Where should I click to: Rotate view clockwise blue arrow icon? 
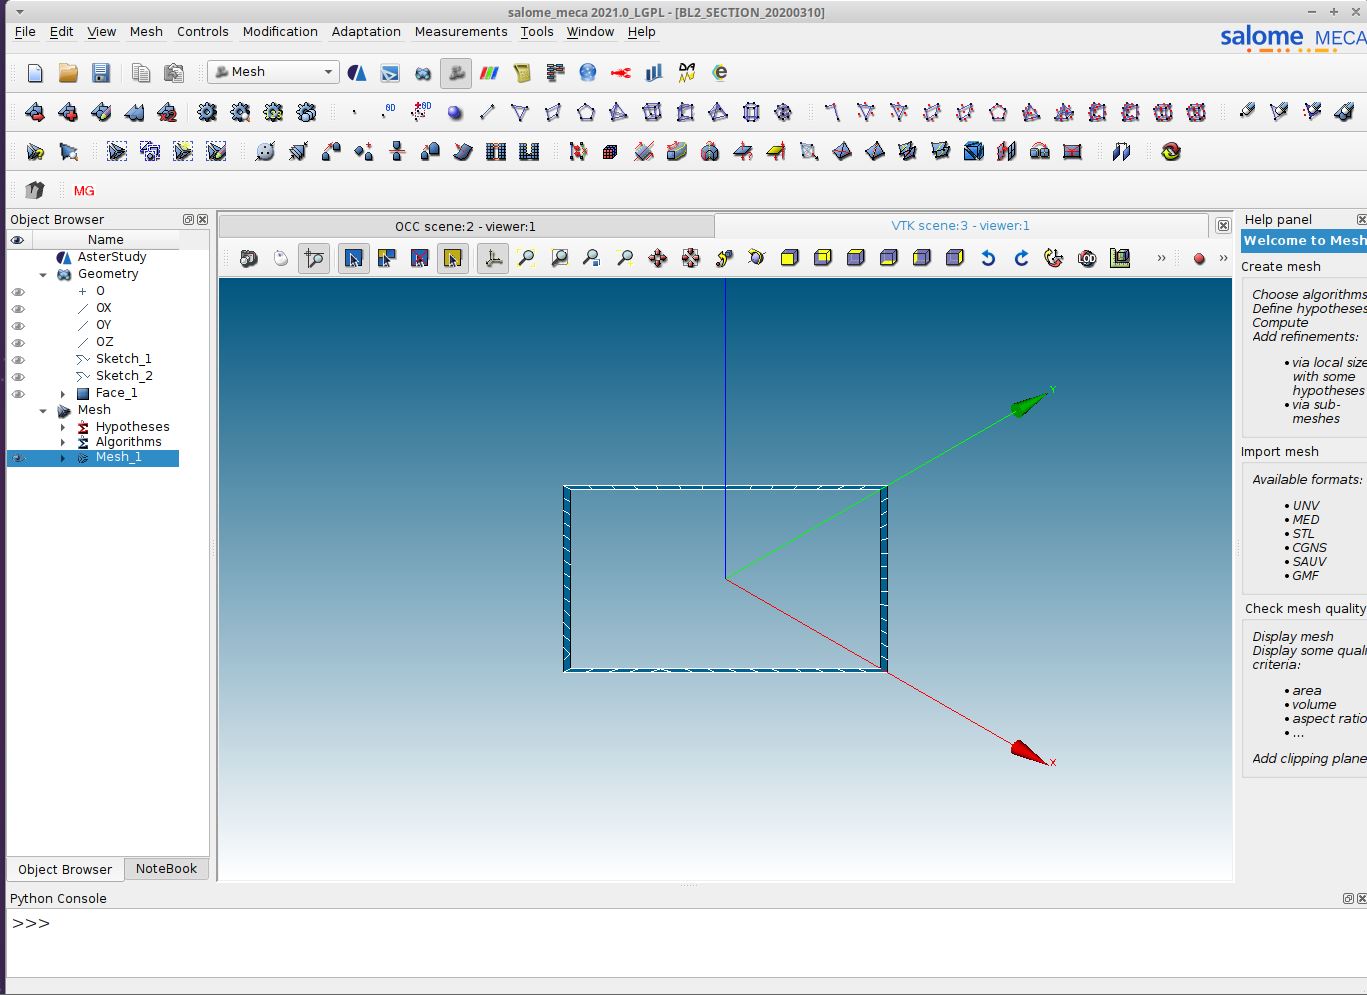1021,258
